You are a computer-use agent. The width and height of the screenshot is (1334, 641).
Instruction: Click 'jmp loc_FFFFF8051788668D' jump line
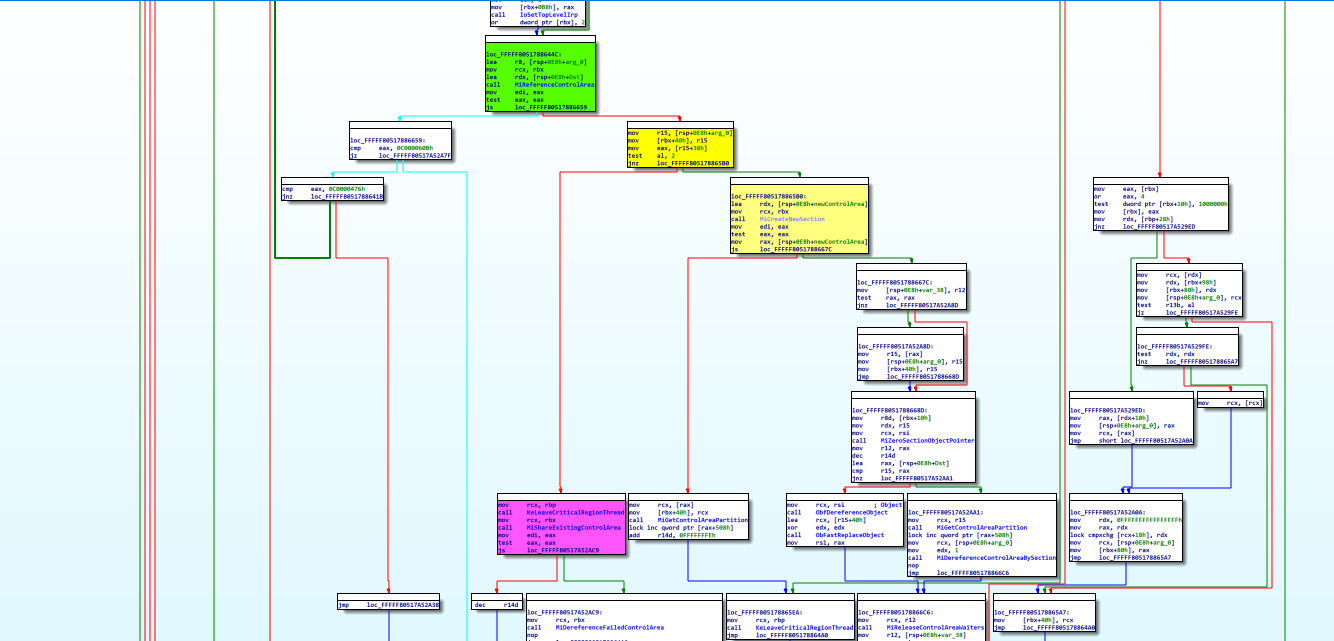909,377
